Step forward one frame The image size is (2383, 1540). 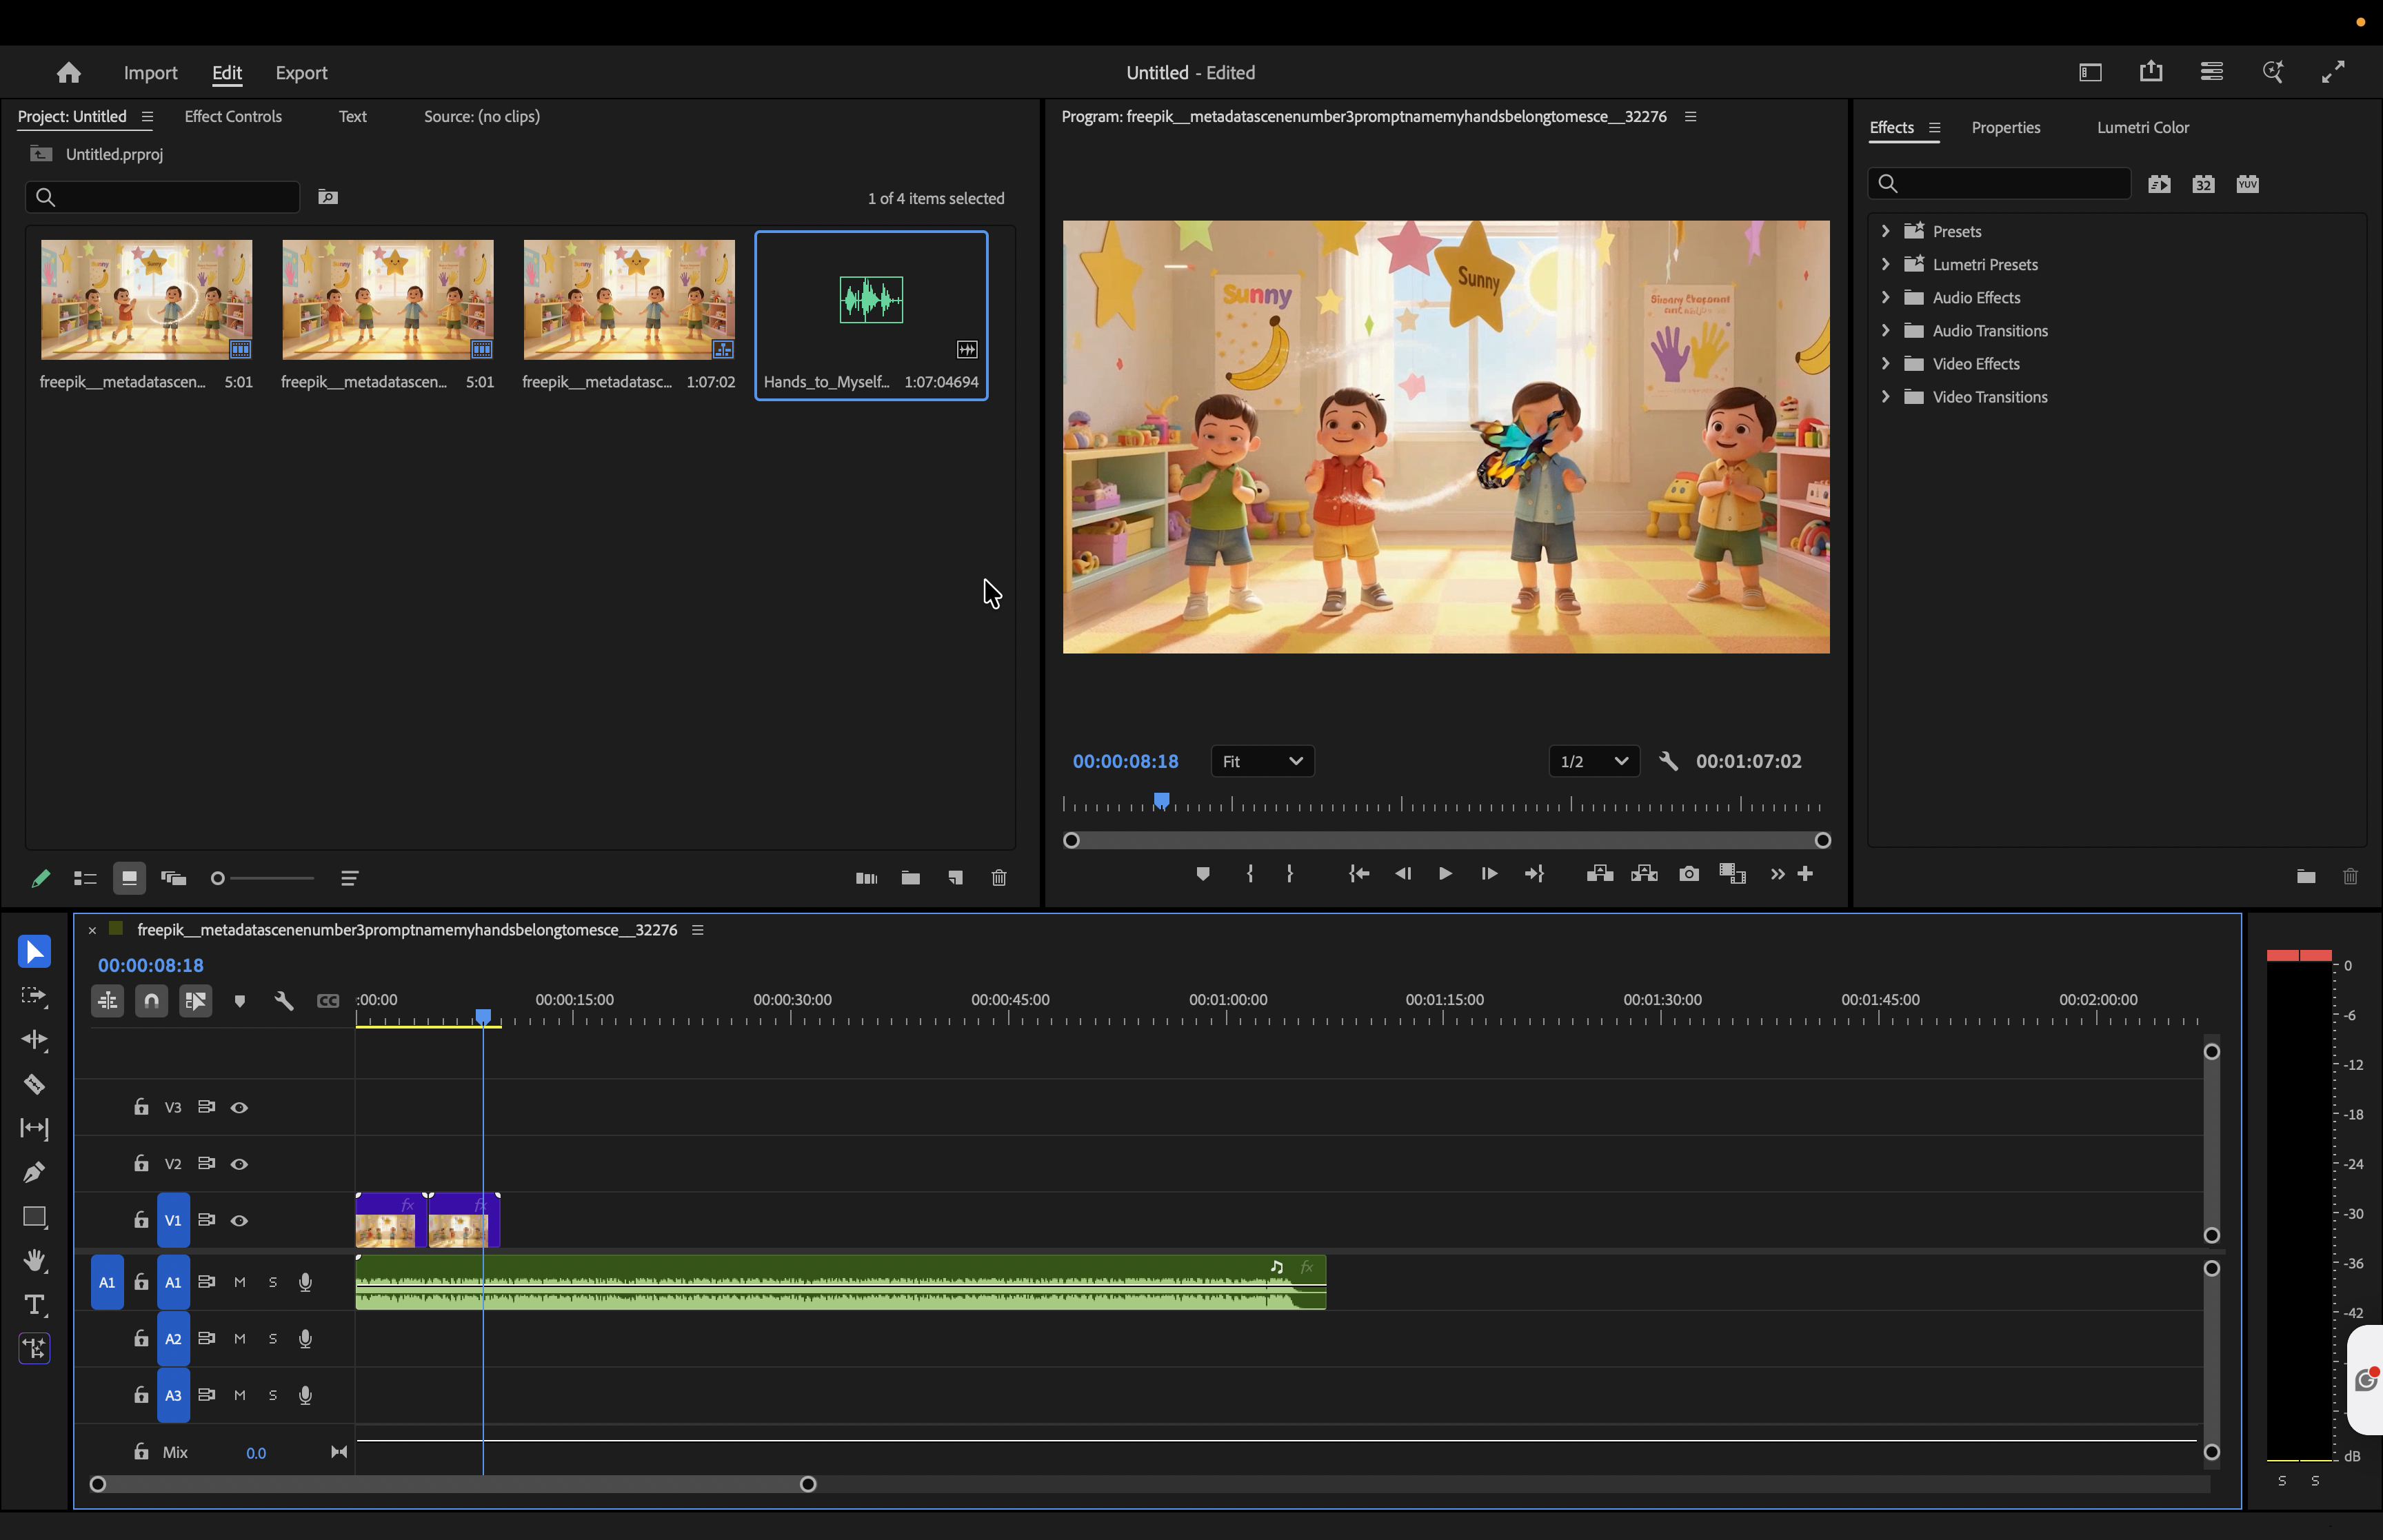[1489, 874]
